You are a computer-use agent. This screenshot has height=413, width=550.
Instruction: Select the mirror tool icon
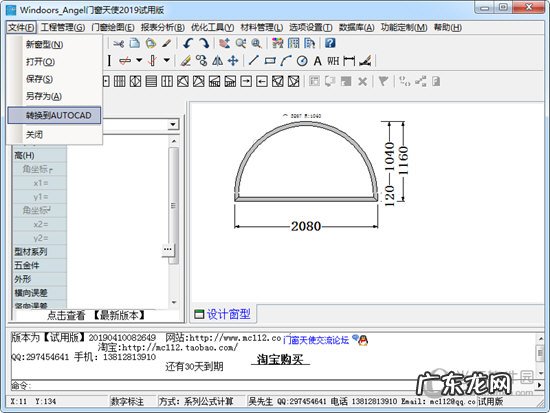(x=217, y=61)
